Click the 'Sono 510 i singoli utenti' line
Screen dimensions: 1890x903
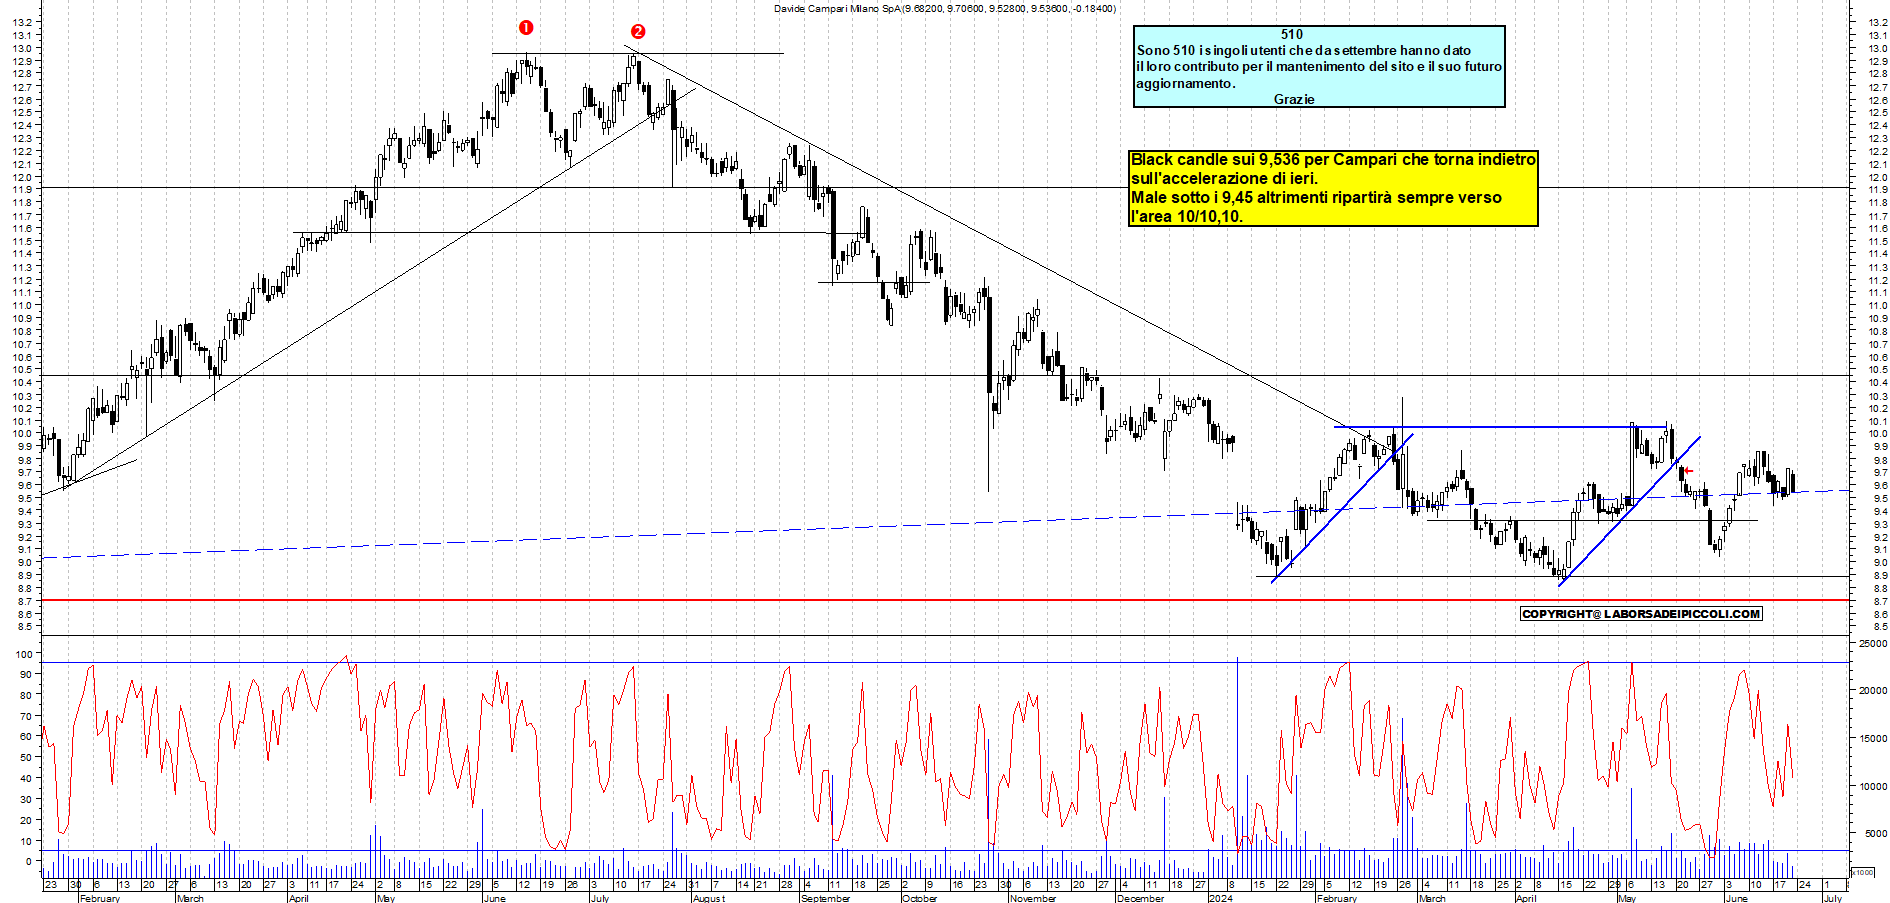tap(1304, 50)
